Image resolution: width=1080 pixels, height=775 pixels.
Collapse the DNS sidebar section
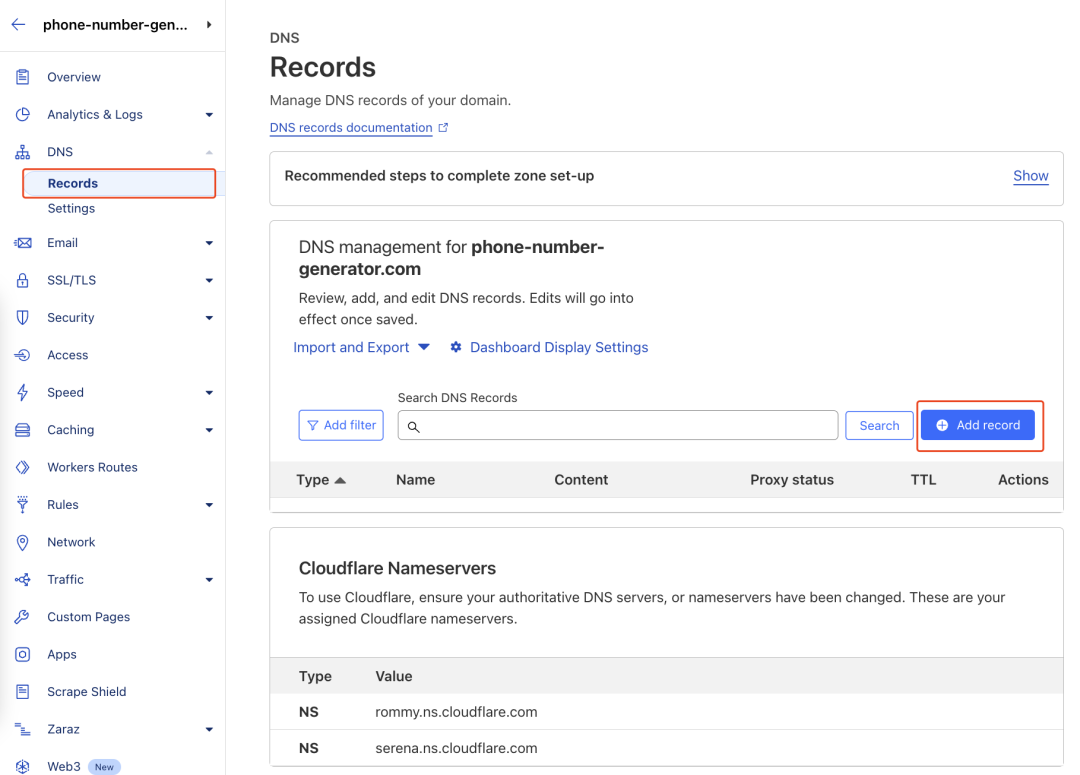[x=209, y=152]
